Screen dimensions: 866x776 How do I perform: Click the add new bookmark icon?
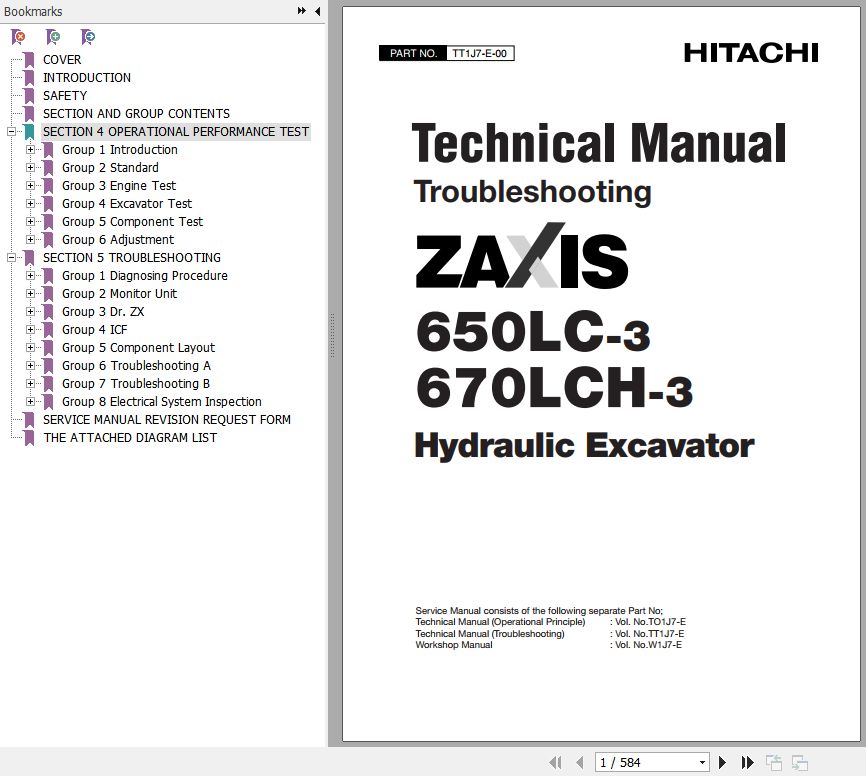(53, 37)
